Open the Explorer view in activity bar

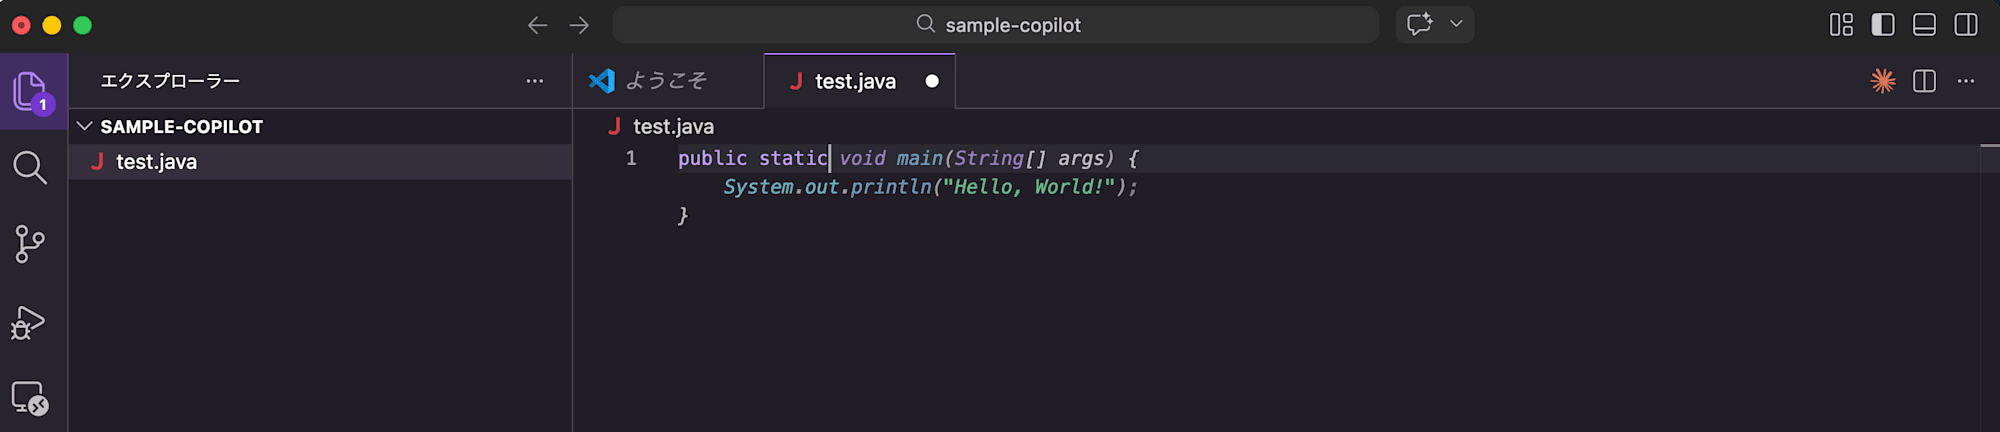[30, 92]
